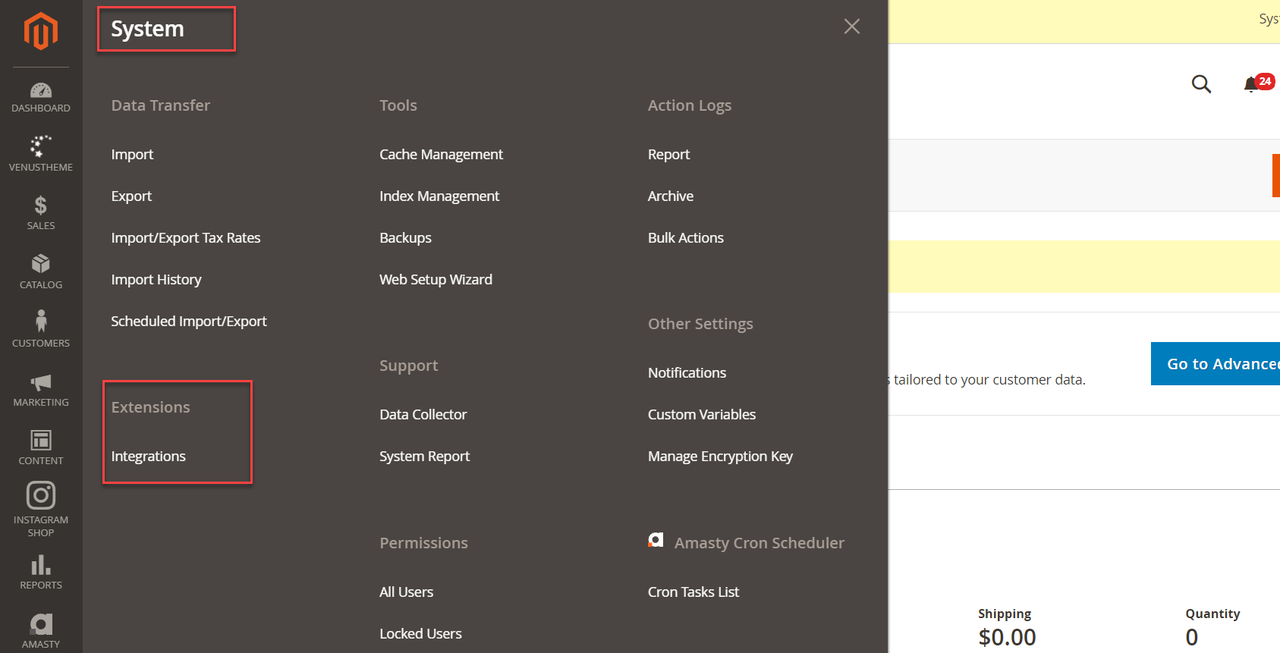This screenshot has width=1280, height=653.
Task: Click the Go to Advanced button
Action: click(x=1215, y=364)
